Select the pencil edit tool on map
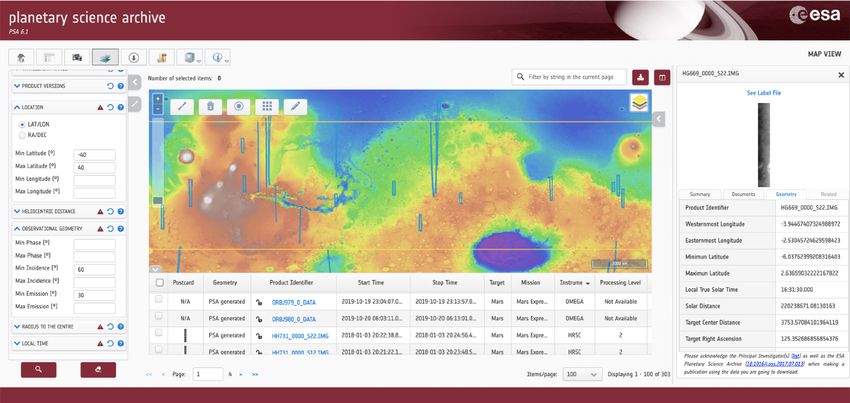 295,106
